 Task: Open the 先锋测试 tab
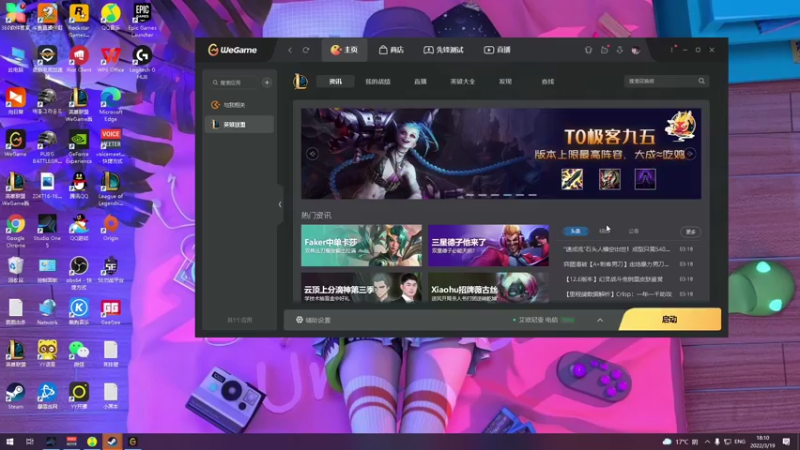pyautogui.click(x=443, y=50)
